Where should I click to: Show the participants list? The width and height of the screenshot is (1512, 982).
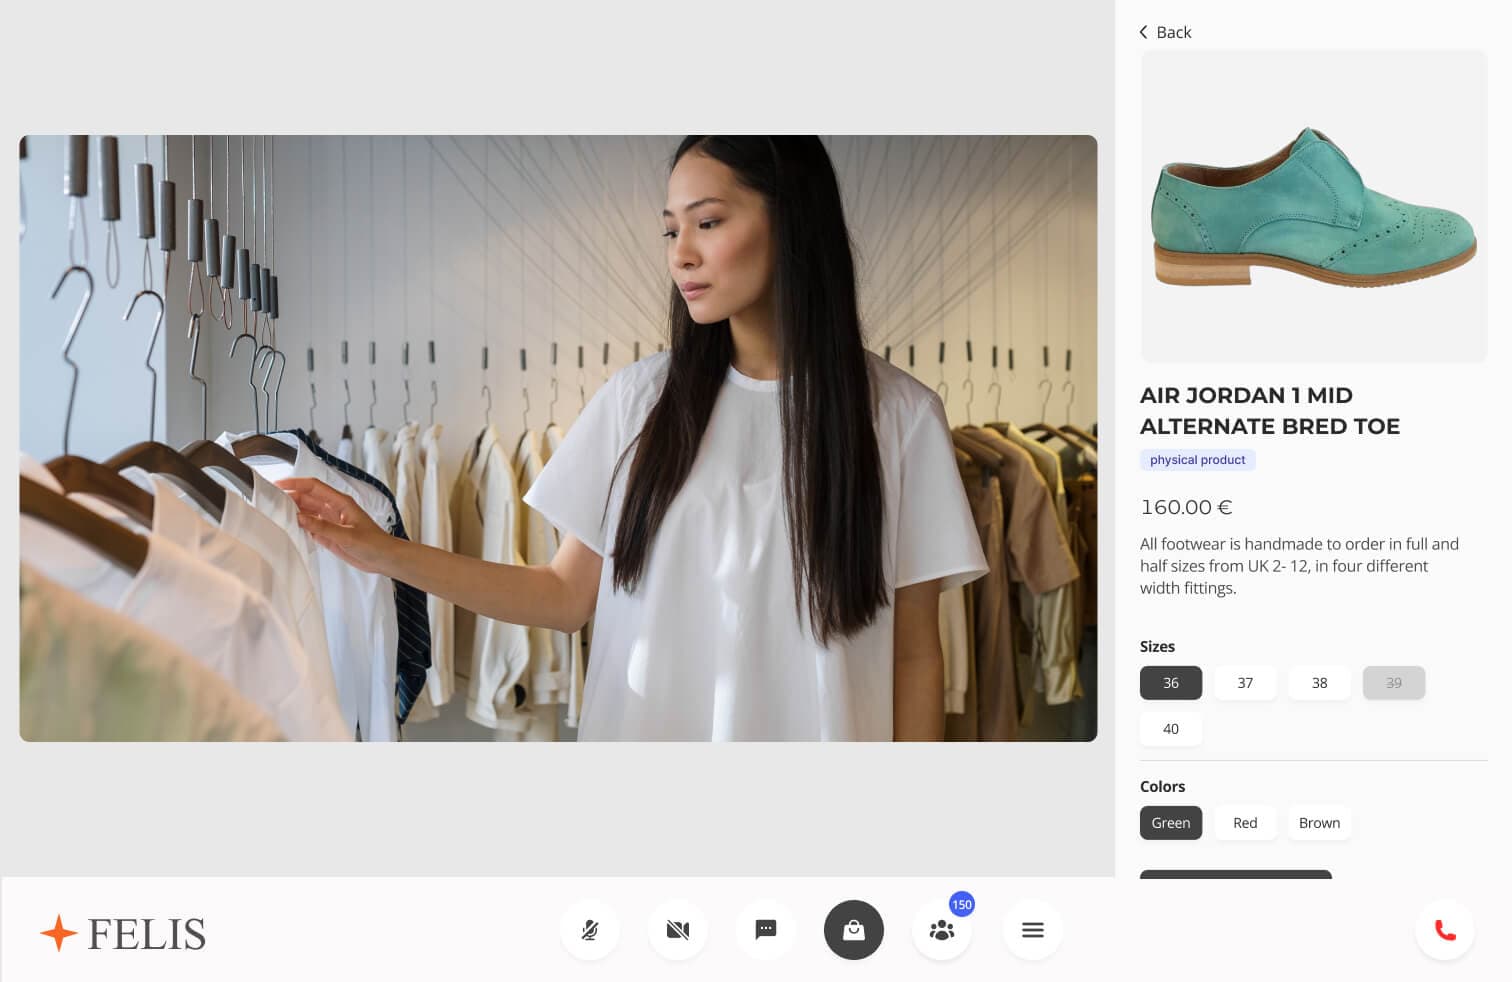[942, 931]
